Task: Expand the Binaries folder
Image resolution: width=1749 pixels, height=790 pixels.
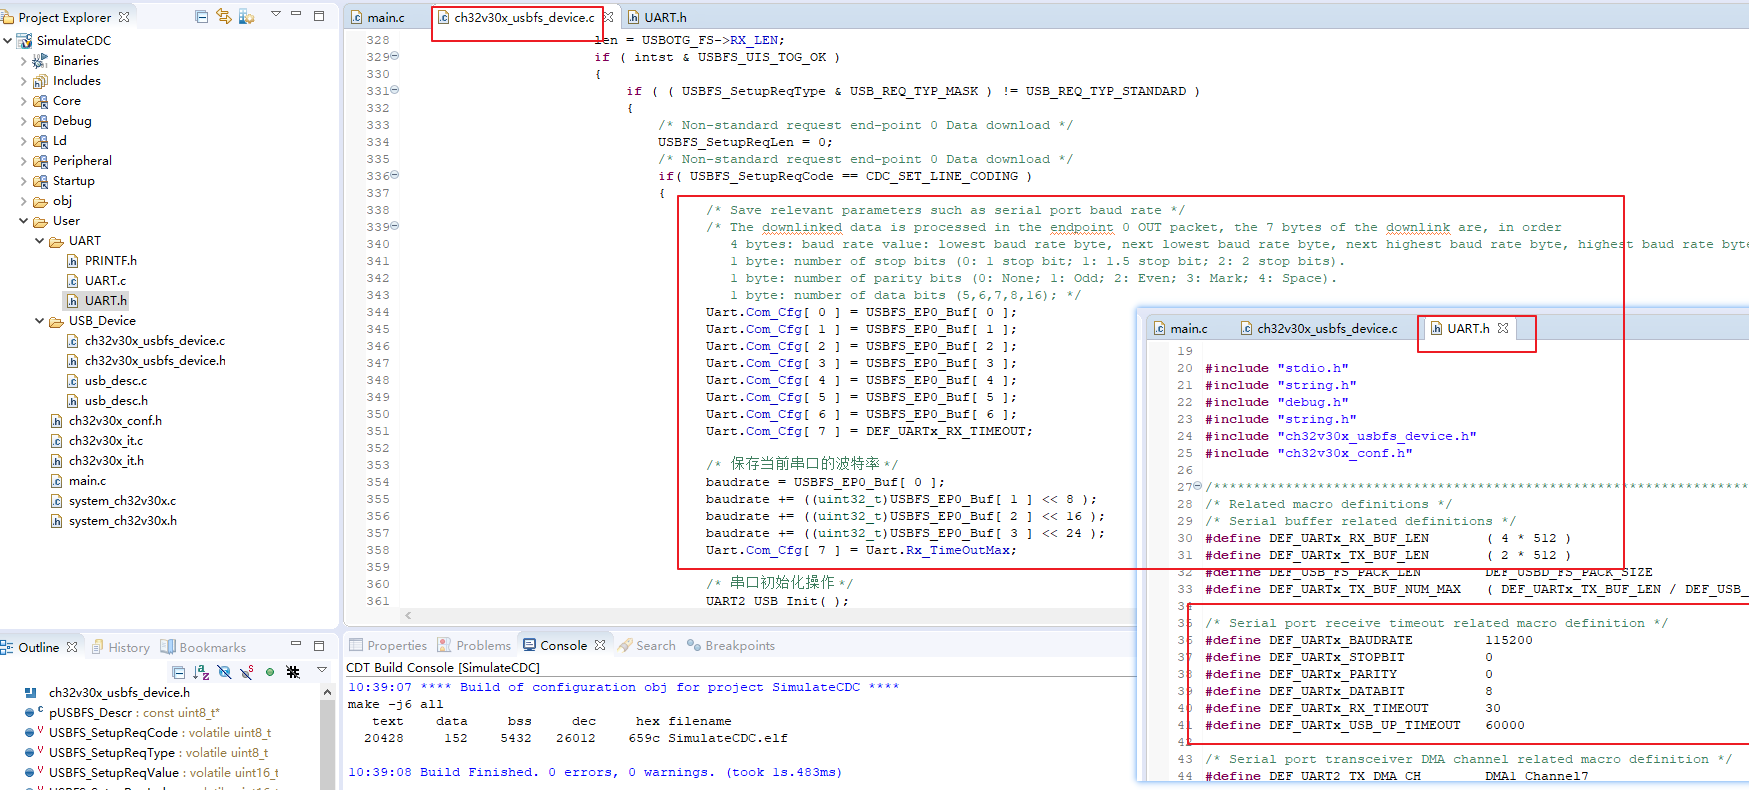Action: pyautogui.click(x=24, y=61)
